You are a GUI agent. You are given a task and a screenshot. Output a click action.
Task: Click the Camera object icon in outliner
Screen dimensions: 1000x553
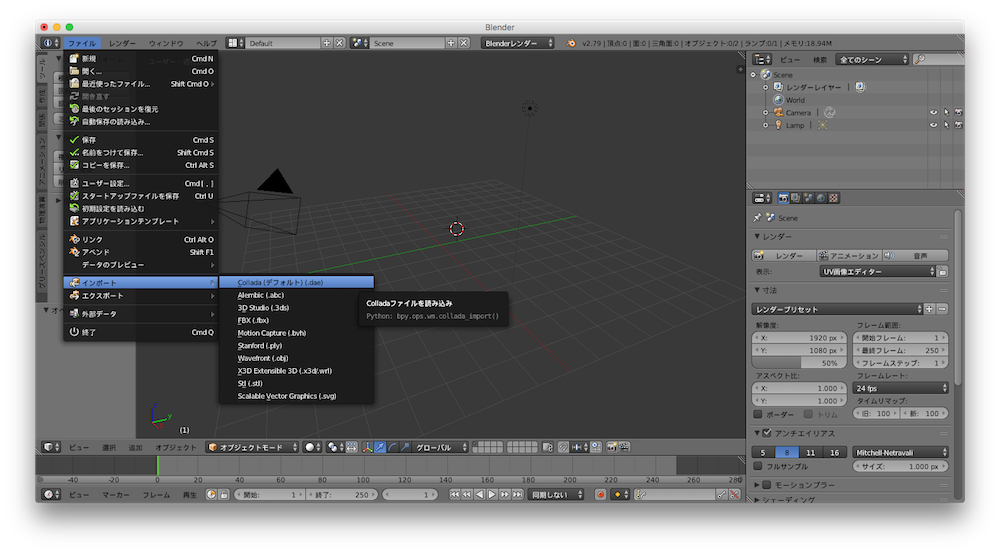[778, 113]
